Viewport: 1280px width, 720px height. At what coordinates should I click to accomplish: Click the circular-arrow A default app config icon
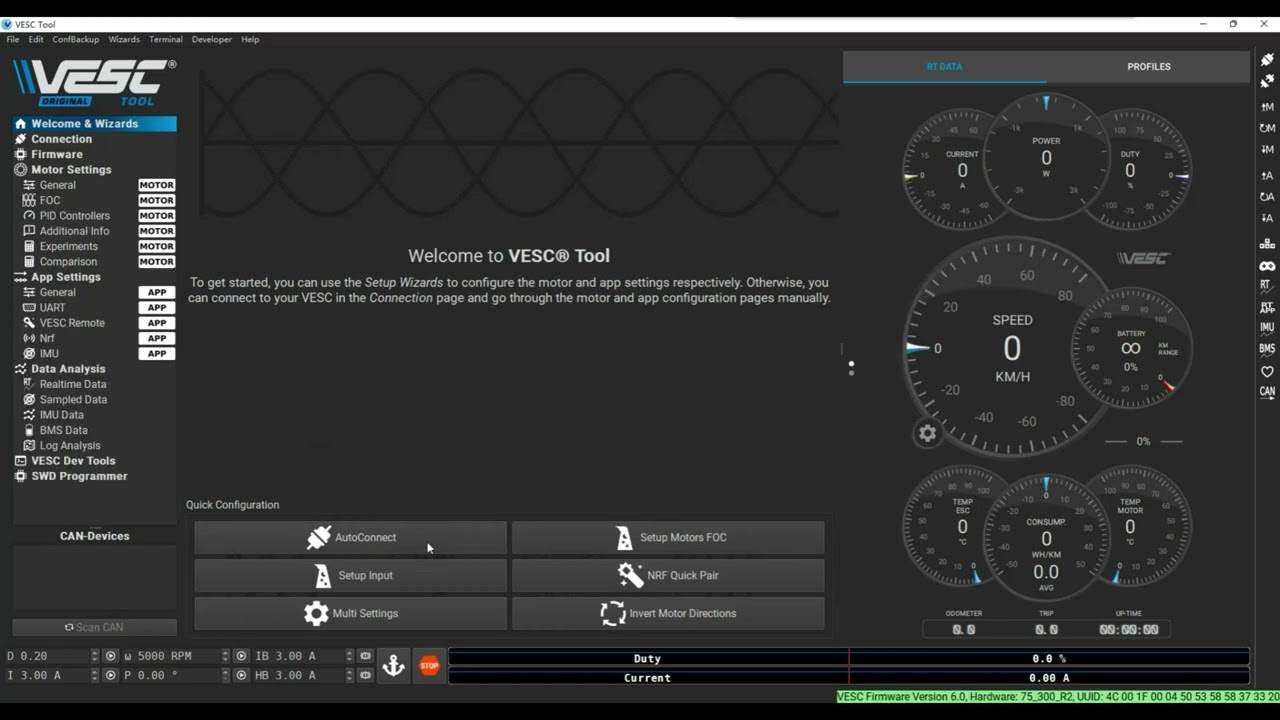pyautogui.click(x=1267, y=197)
